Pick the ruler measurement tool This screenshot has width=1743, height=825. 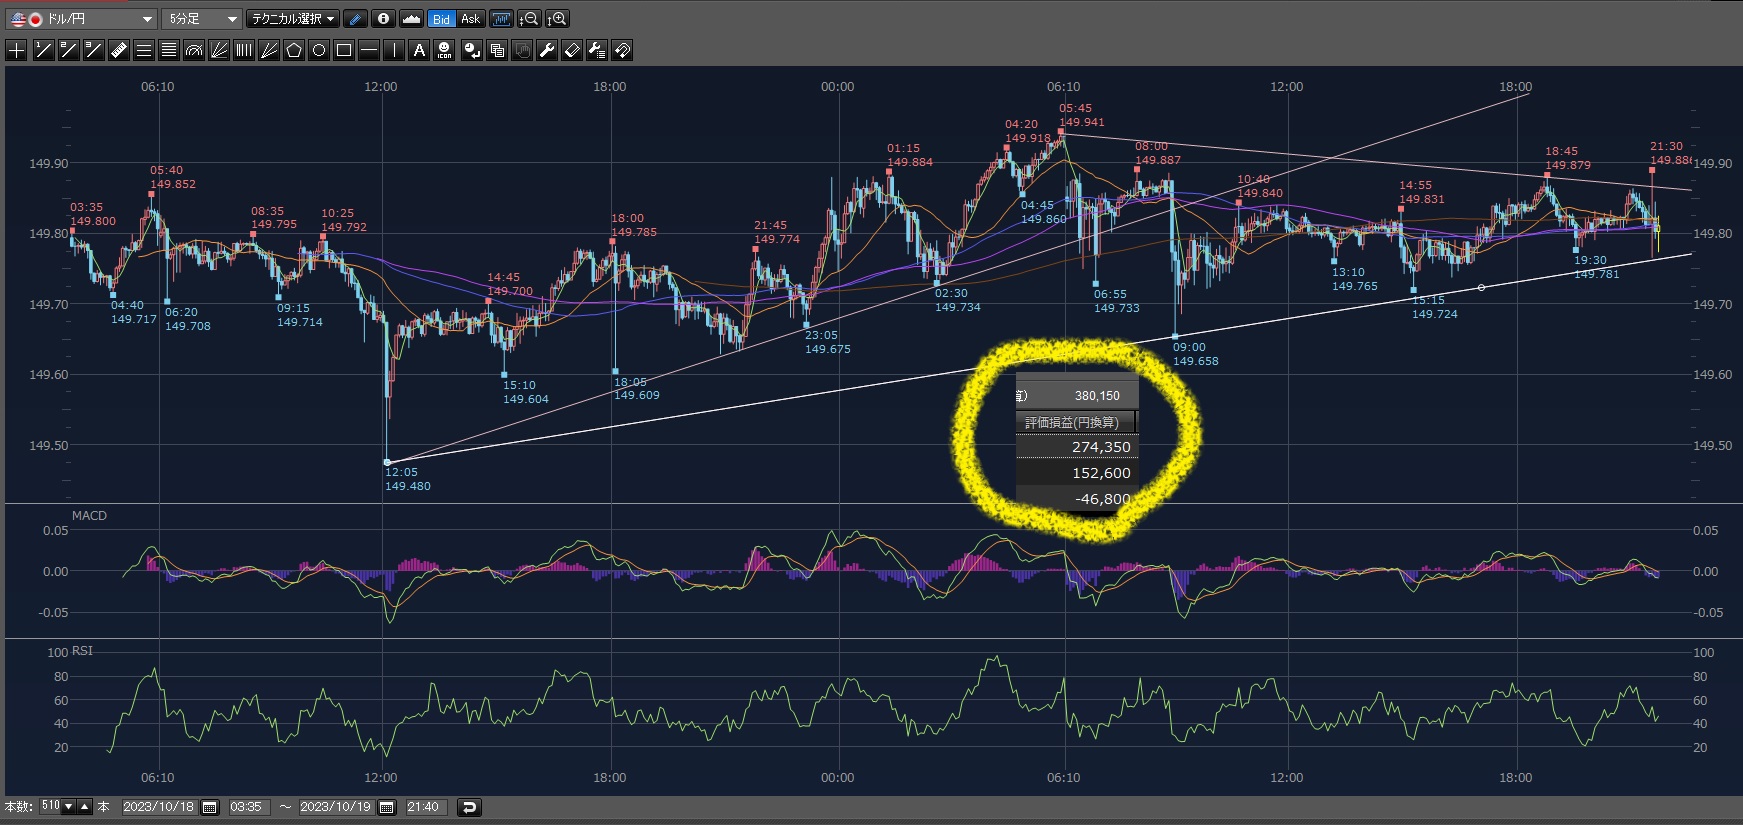[118, 50]
